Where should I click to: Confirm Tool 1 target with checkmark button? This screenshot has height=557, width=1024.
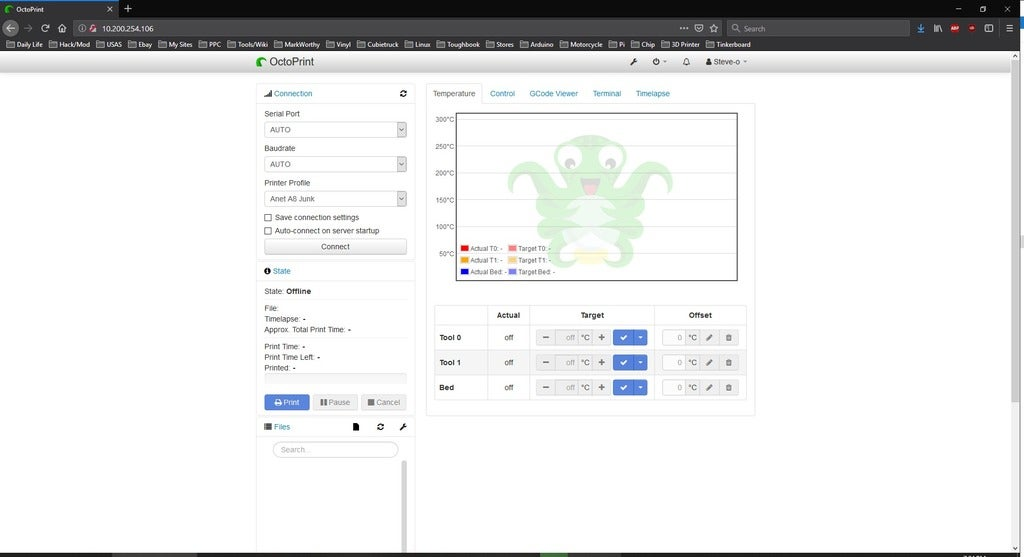[x=624, y=362]
